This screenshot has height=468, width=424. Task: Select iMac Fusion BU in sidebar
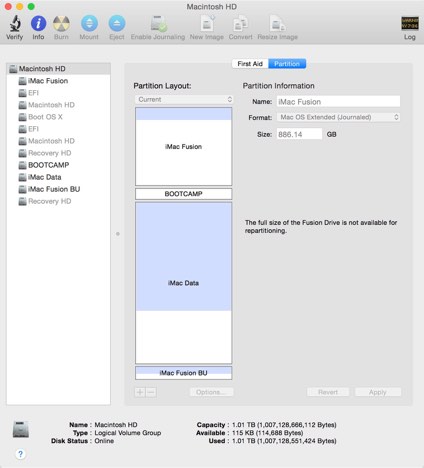pos(58,189)
